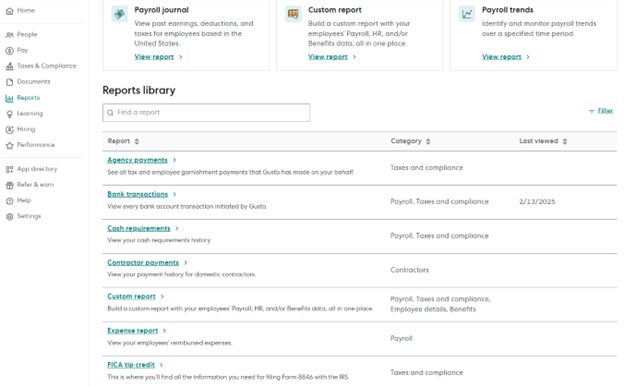The height and width of the screenshot is (387, 624).
Task: Open View report under Payroll trends
Action: [x=501, y=57]
